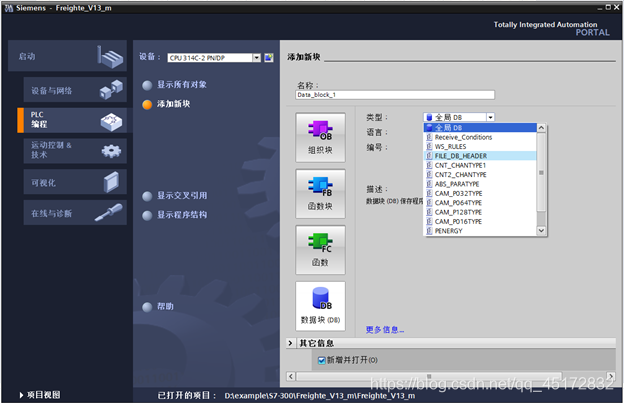Choose WS_RULES in the type list
The width and height of the screenshot is (624, 403).
480,146
